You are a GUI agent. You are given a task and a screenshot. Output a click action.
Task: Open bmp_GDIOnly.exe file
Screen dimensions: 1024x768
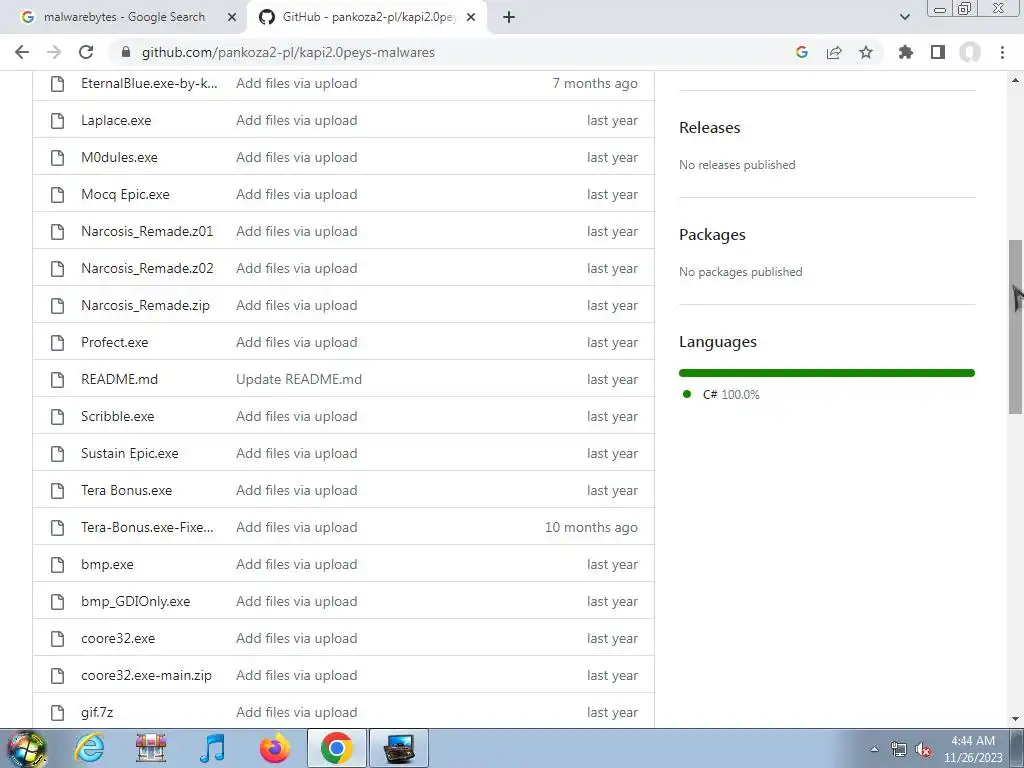136,601
